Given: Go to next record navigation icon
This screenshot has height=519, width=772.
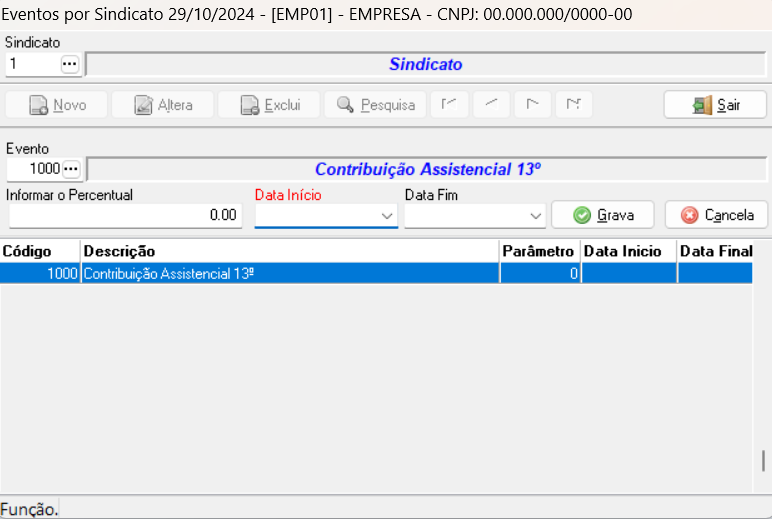Looking at the screenshot, I should 532,104.
